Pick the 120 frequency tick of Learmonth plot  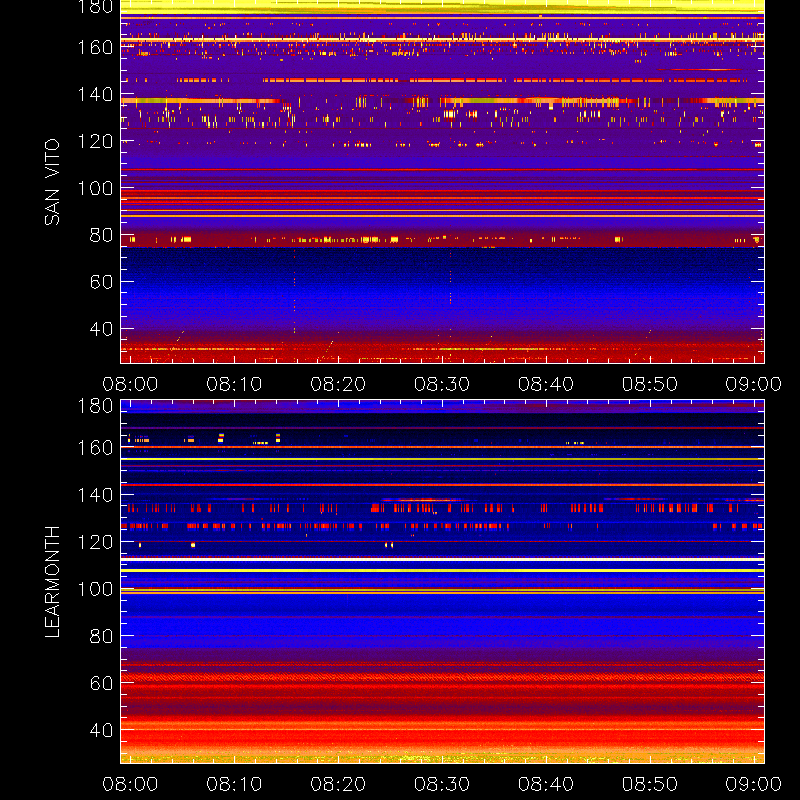(x=95, y=542)
